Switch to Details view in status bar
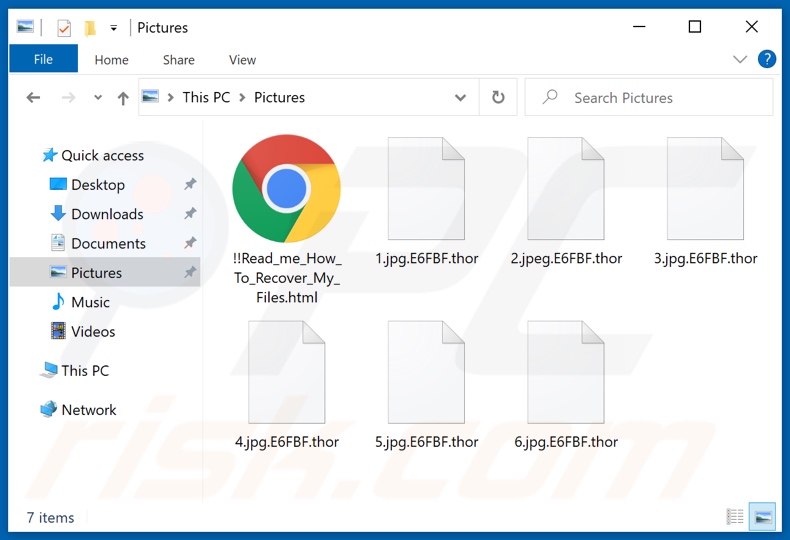790x540 pixels. 735,516
